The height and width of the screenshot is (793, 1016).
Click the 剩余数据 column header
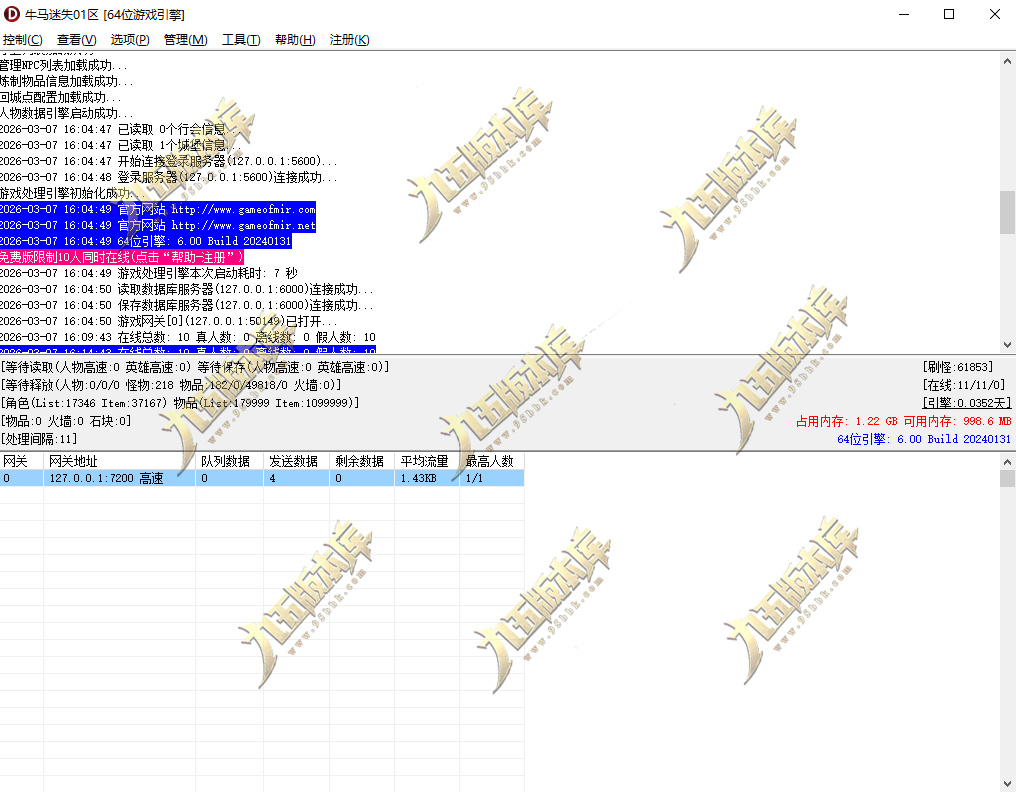[362, 461]
